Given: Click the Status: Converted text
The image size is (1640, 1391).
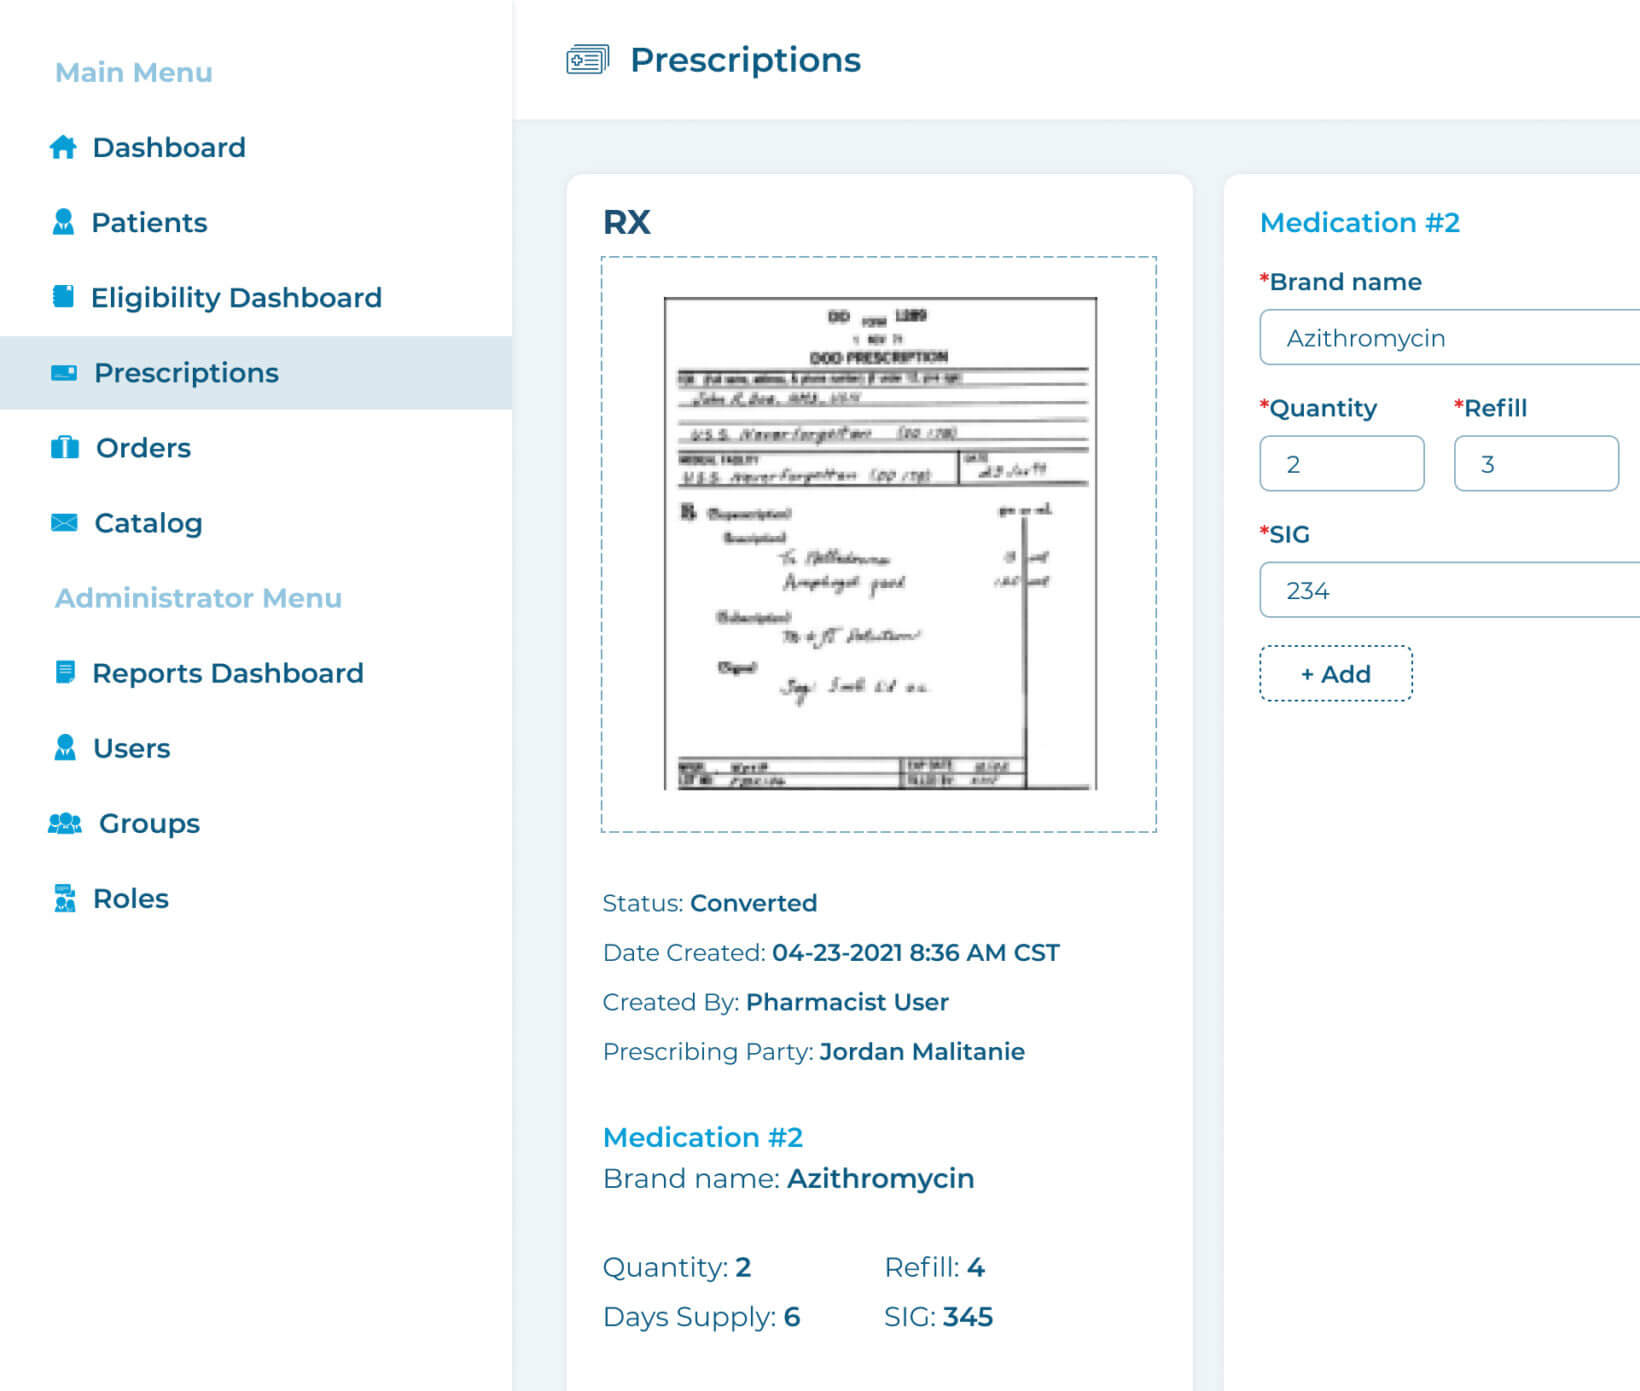Looking at the screenshot, I should 710,903.
